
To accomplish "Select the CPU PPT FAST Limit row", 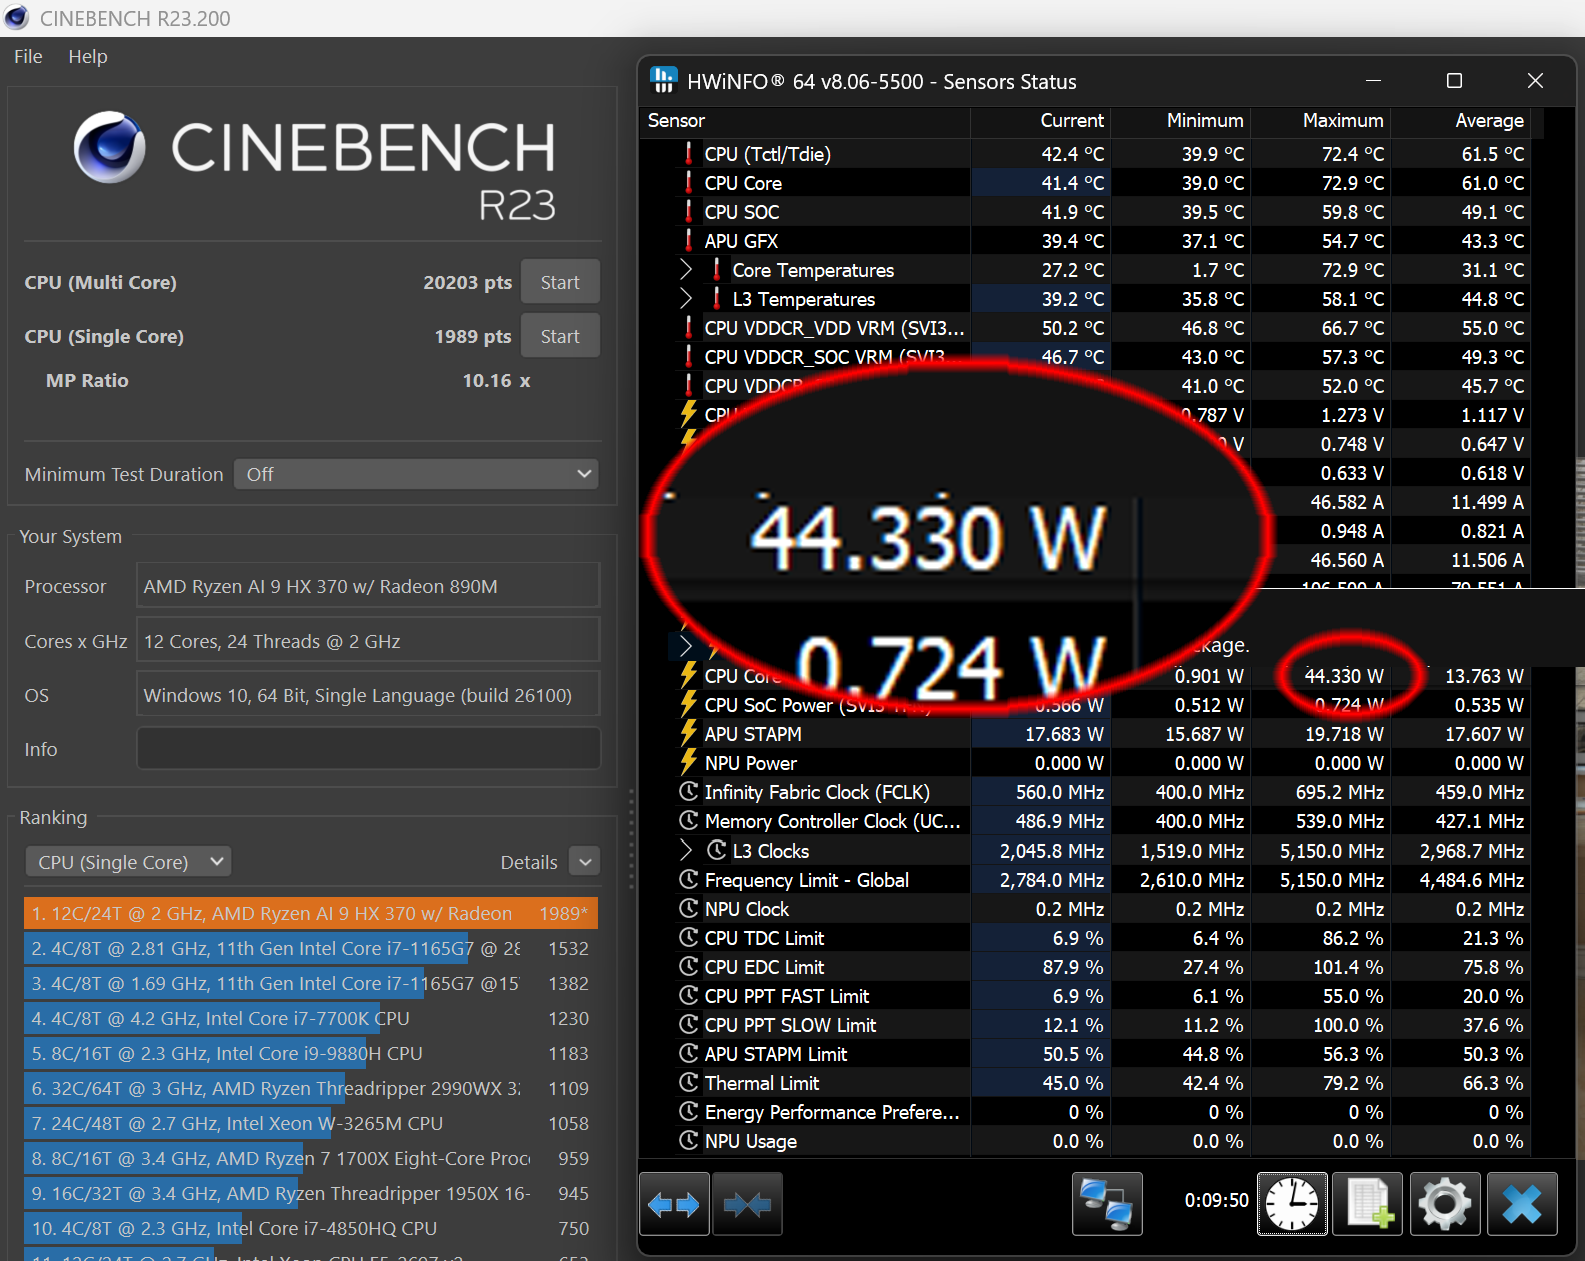I will (x=1086, y=995).
